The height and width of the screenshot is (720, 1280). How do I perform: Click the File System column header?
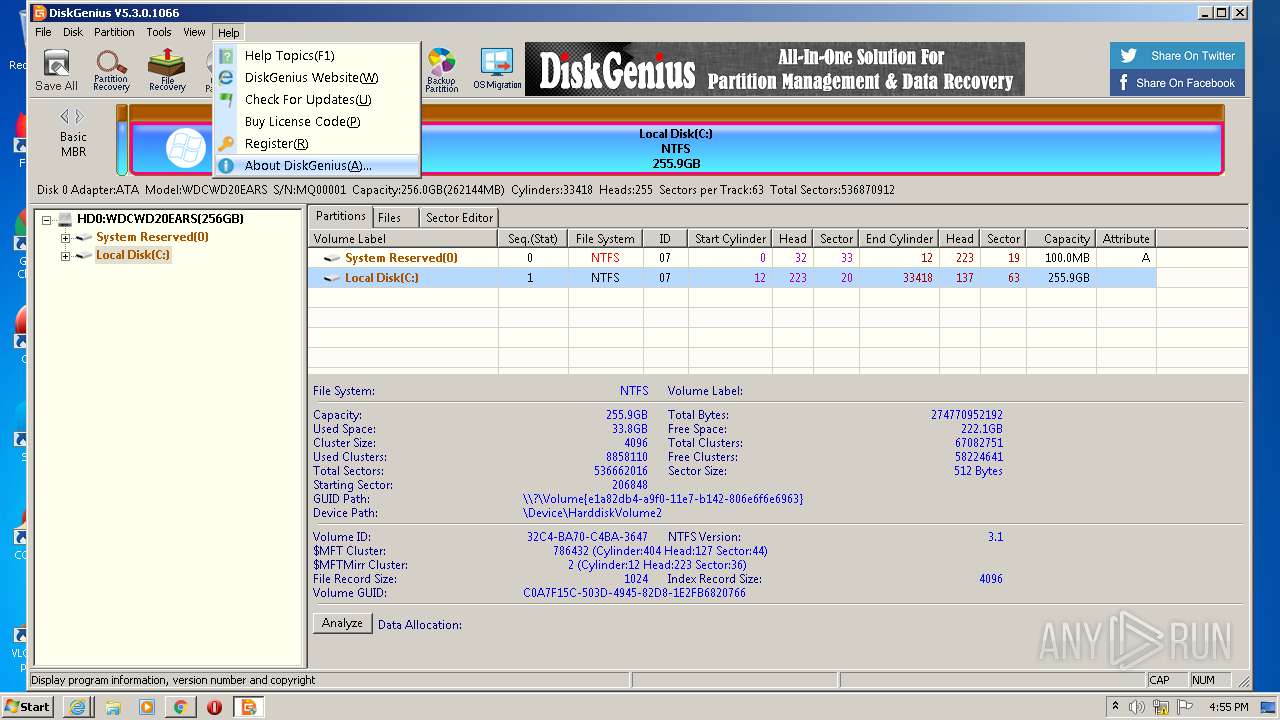pos(605,239)
